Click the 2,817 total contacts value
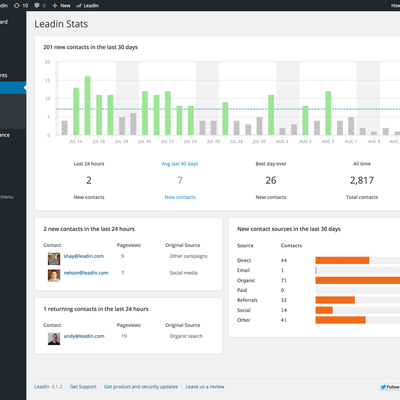The image size is (400, 400). pyautogui.click(x=362, y=180)
